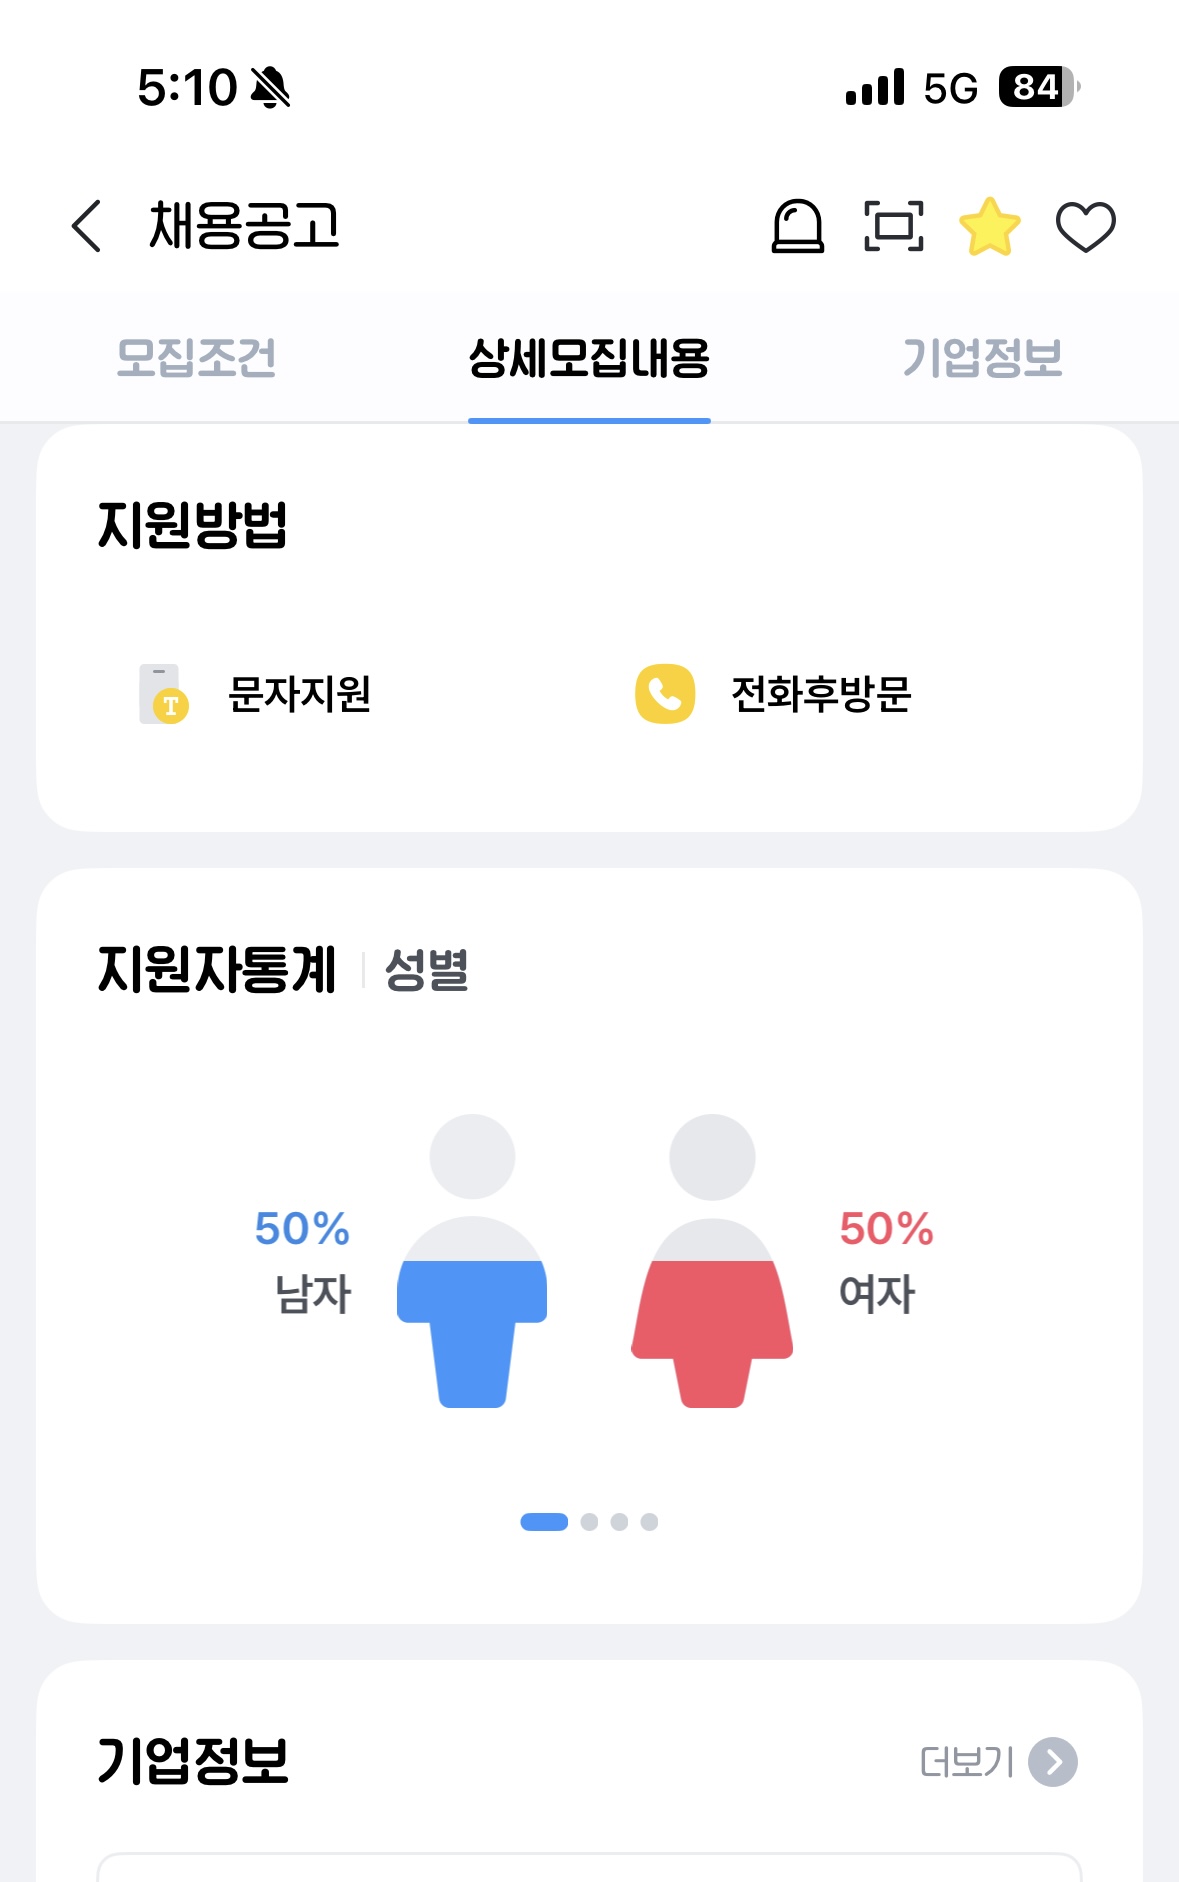Choose 전화후방문 apply option
Image resolution: width=1179 pixels, height=1882 pixels.
[x=821, y=694]
